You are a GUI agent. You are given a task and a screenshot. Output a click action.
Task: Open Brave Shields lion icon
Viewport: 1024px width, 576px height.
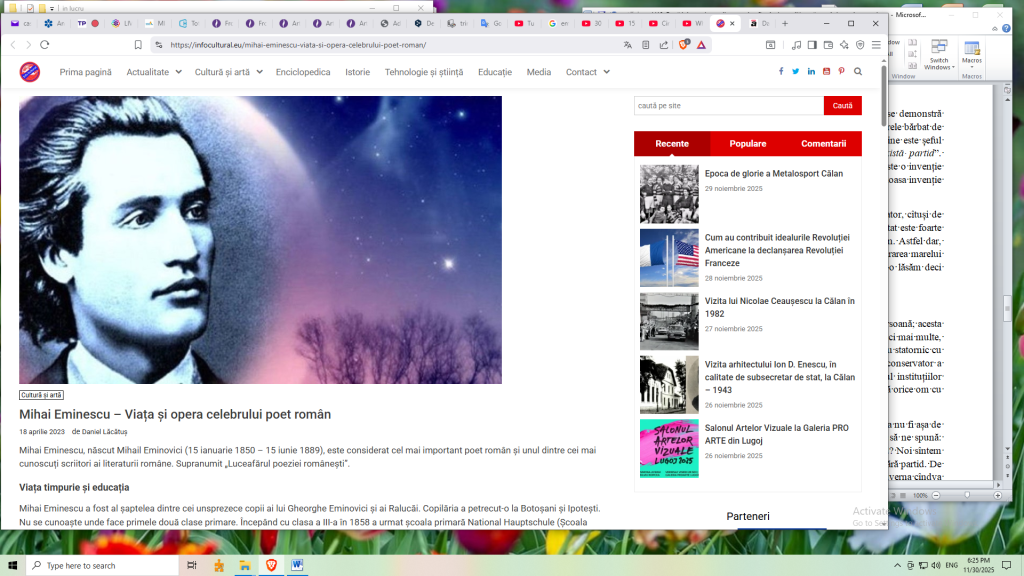(x=684, y=44)
